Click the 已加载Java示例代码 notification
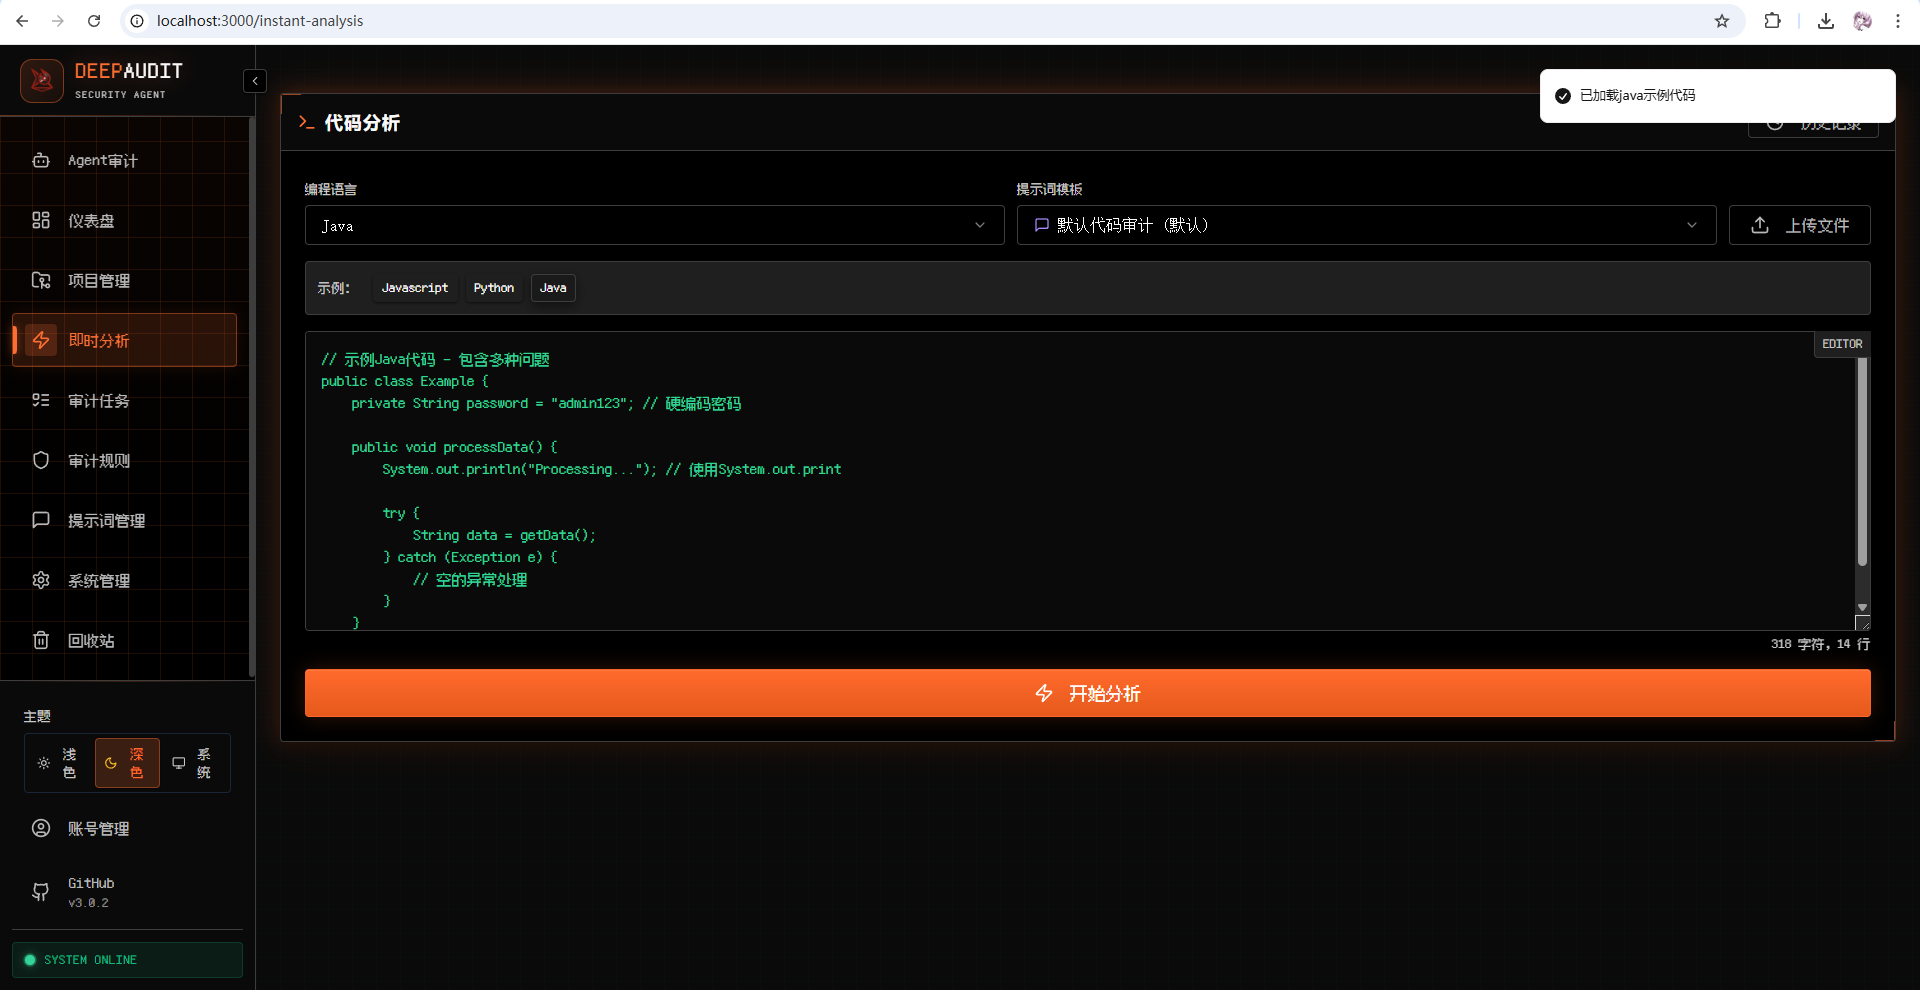This screenshot has width=1920, height=990. [x=1717, y=96]
